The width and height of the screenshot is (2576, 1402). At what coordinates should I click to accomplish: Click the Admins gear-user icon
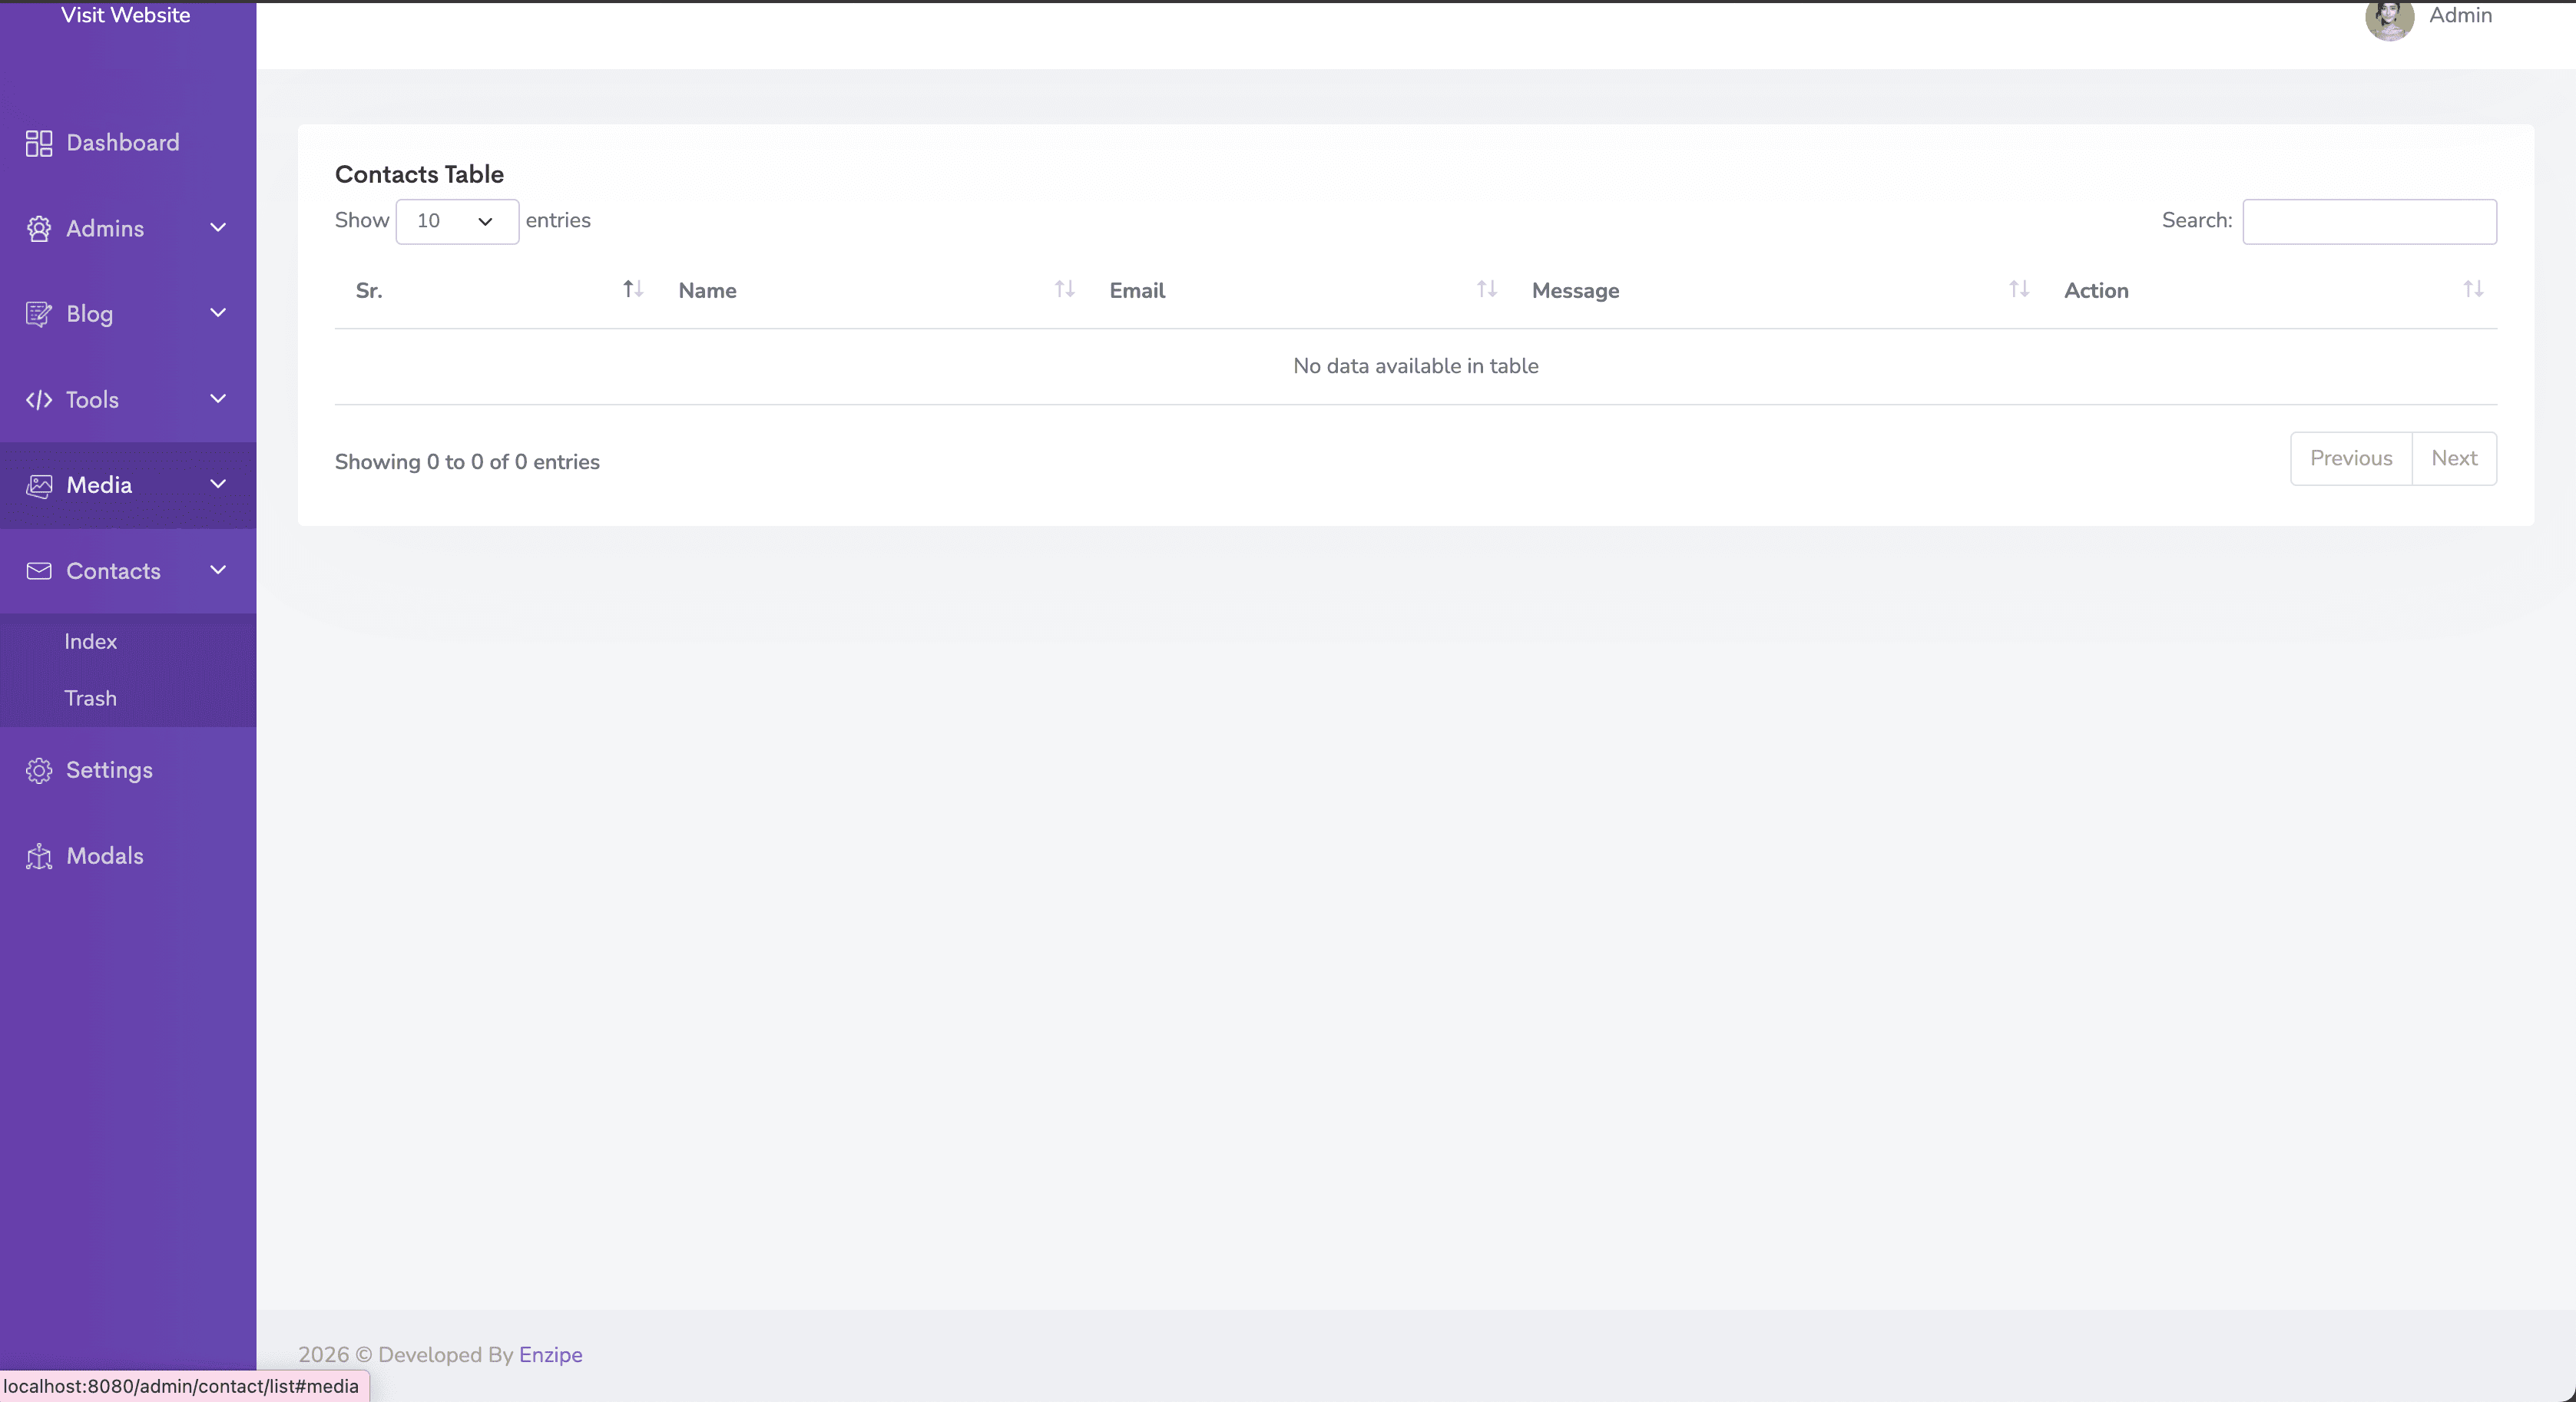(x=39, y=229)
